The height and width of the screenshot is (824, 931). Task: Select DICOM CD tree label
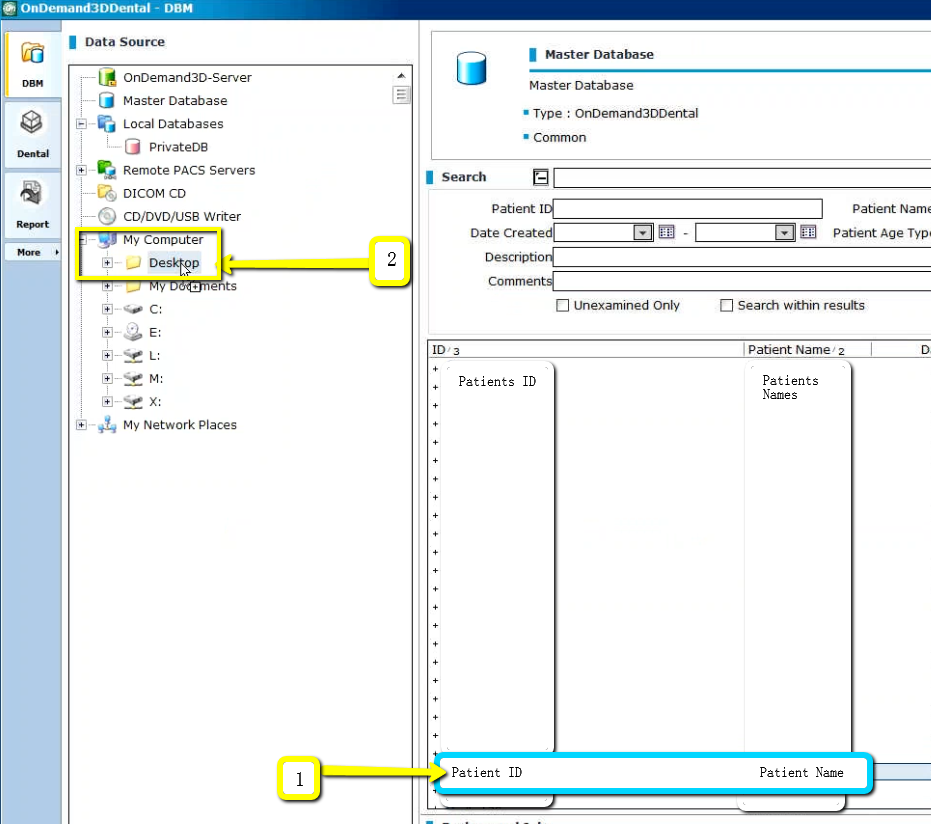tap(154, 193)
